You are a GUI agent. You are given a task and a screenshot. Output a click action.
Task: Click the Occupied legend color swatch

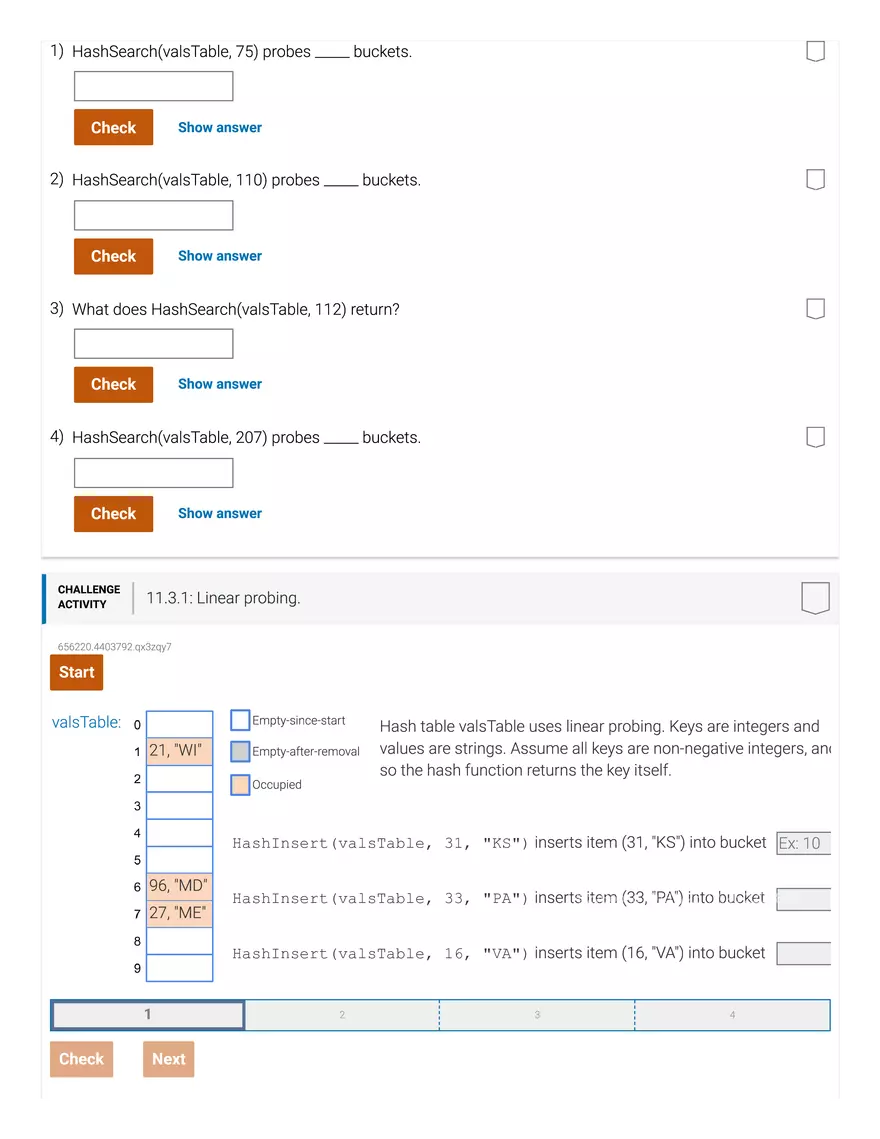click(239, 784)
